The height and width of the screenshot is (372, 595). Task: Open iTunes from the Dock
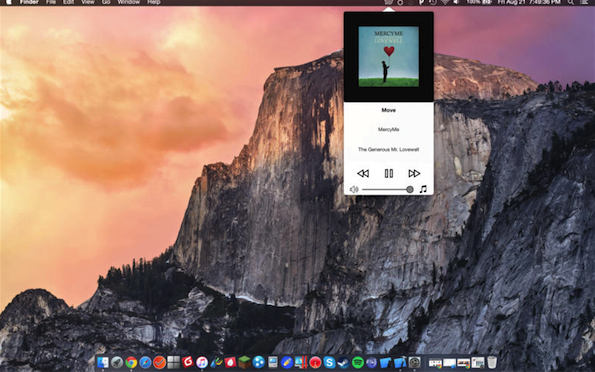coord(202,363)
